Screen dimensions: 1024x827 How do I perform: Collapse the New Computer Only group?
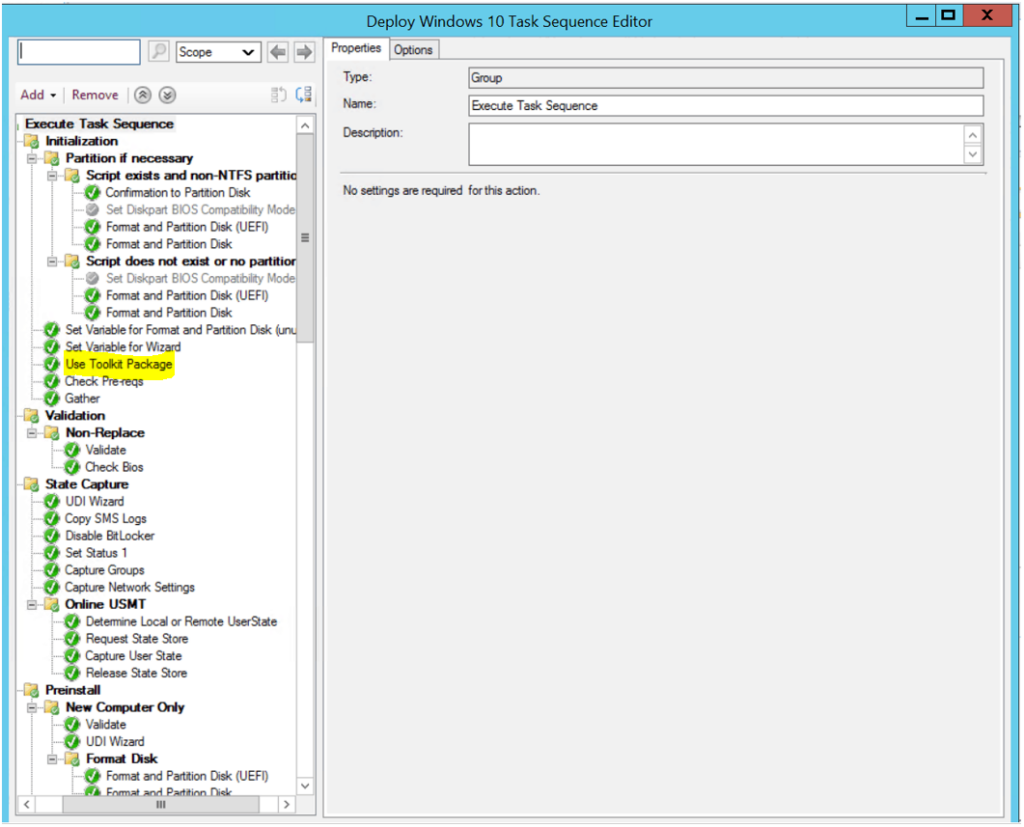[x=31, y=707]
